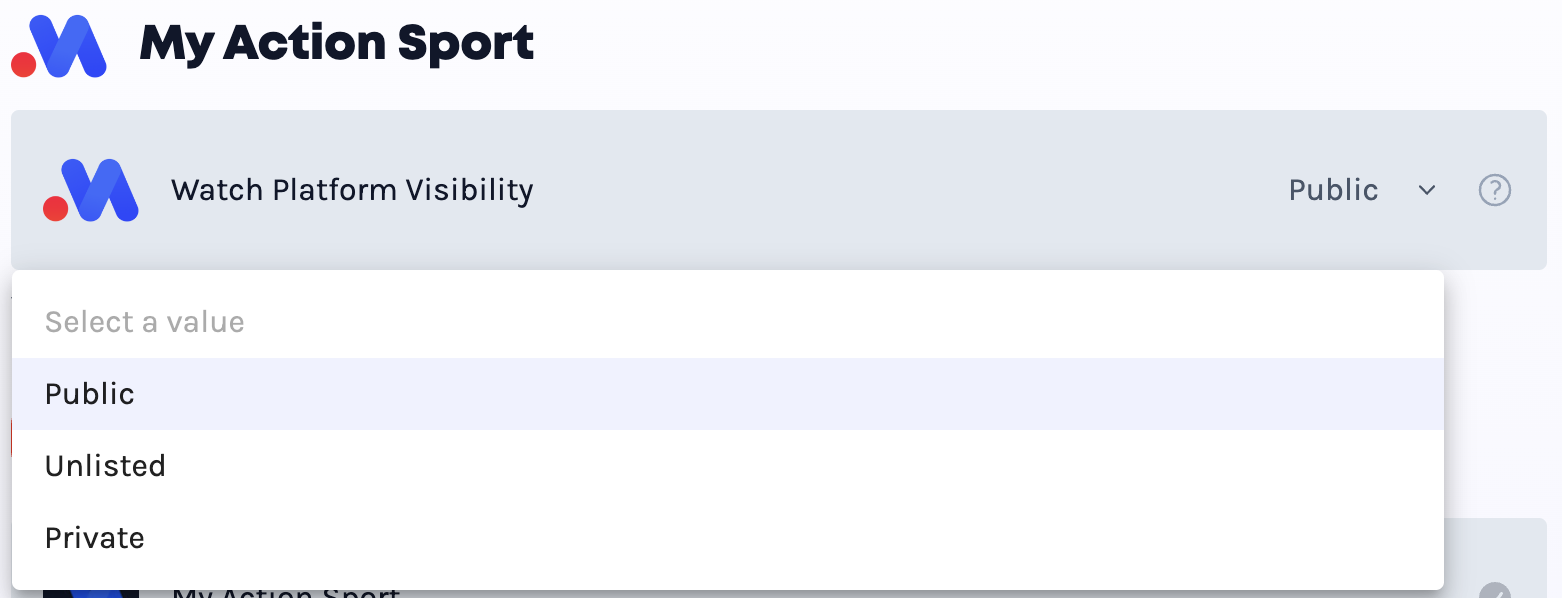
Task: Click the checkmark icon on the bottom card
Action: pos(1494,592)
